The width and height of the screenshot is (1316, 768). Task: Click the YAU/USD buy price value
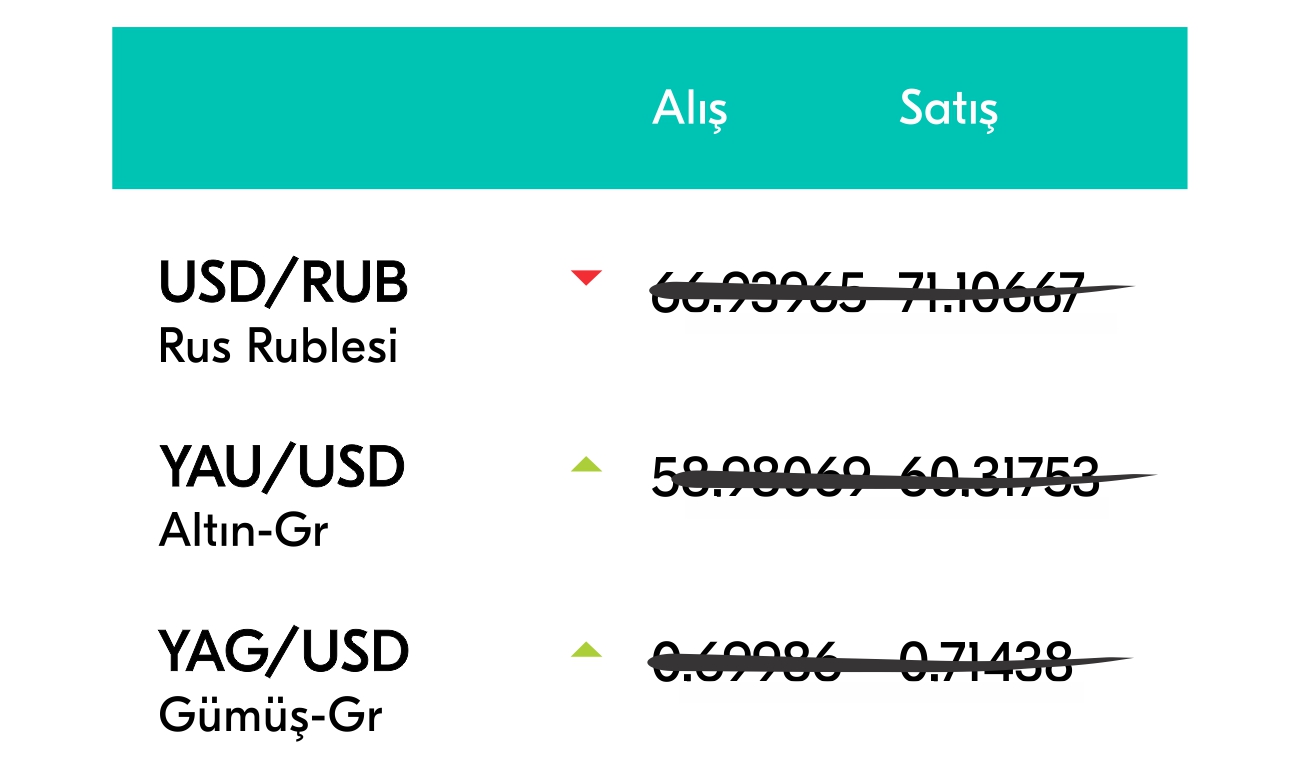(x=761, y=477)
